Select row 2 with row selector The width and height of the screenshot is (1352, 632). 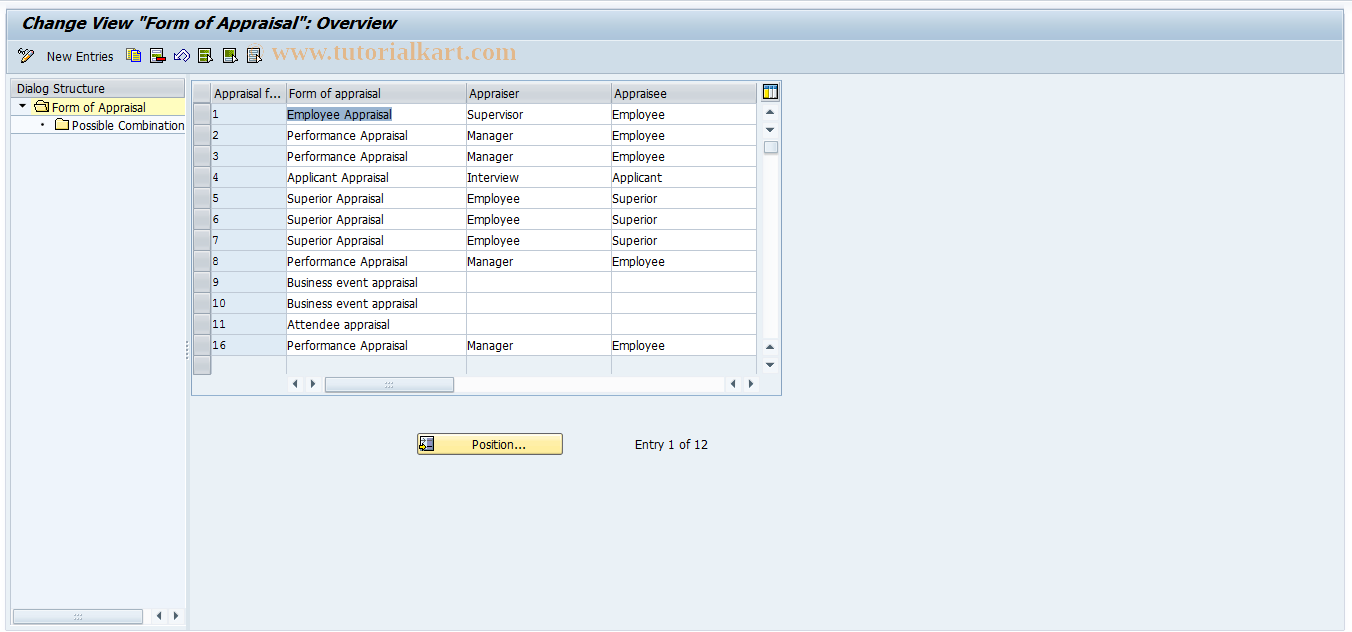coord(202,135)
